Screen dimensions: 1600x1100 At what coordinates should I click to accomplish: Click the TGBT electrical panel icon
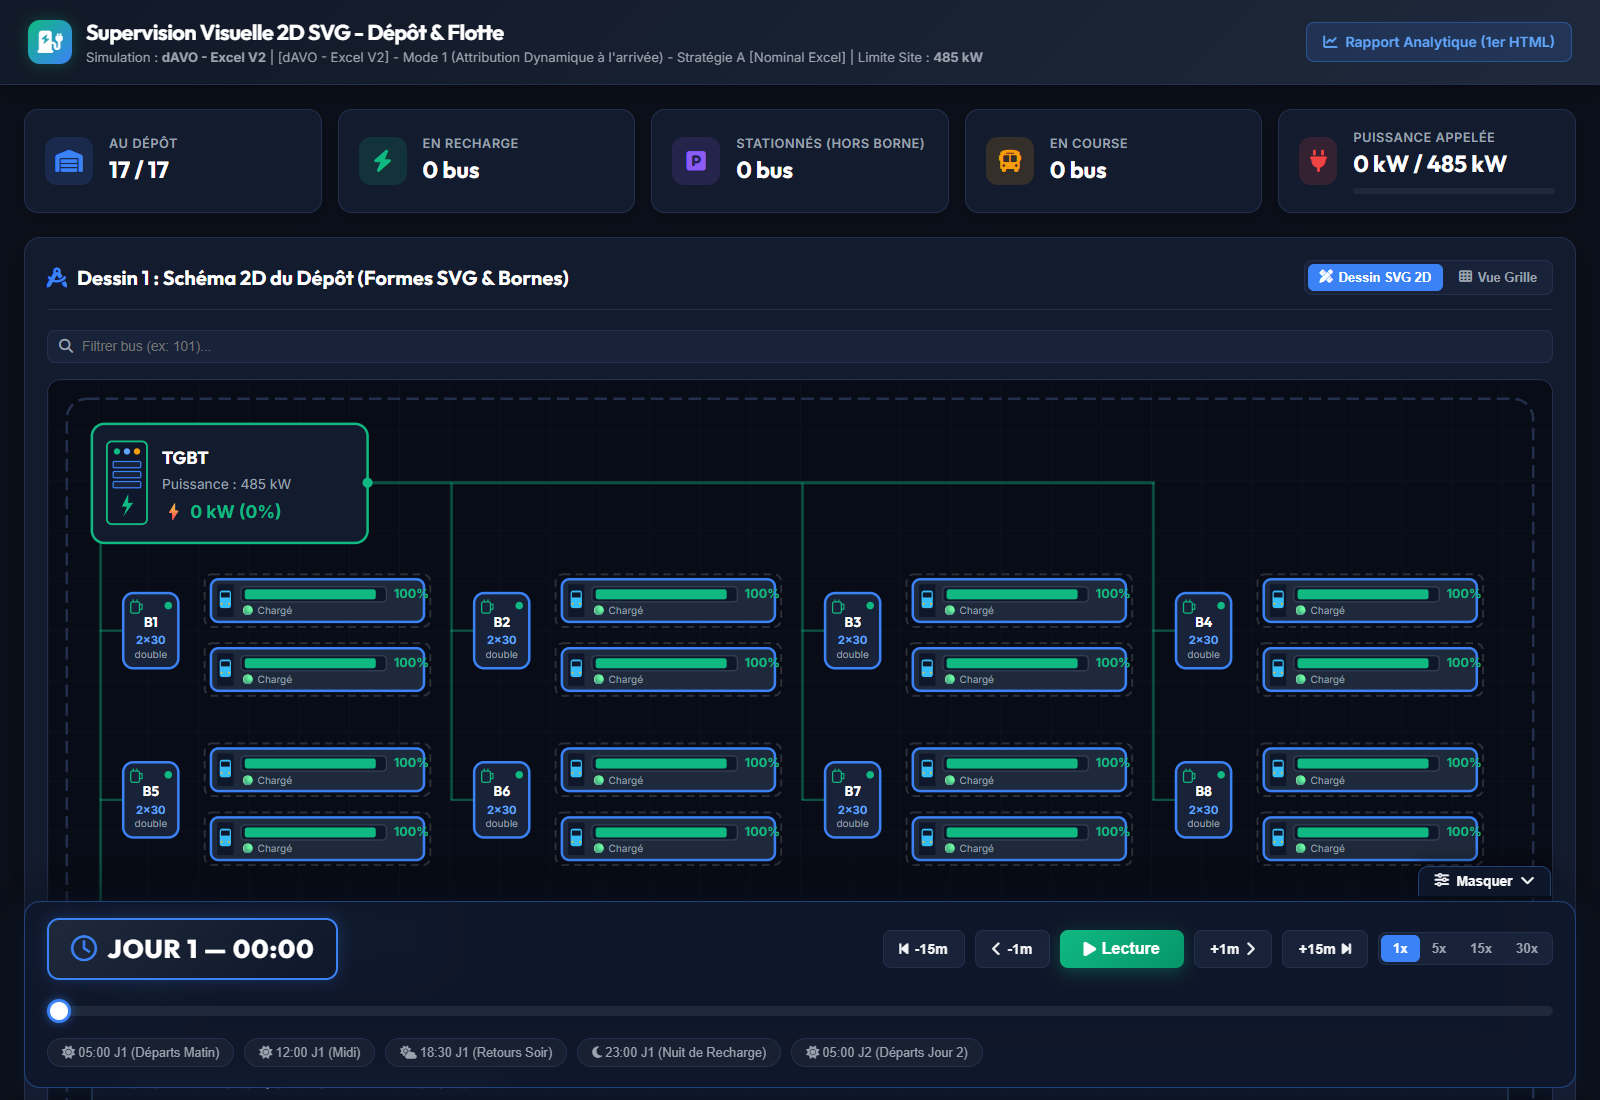point(127,483)
